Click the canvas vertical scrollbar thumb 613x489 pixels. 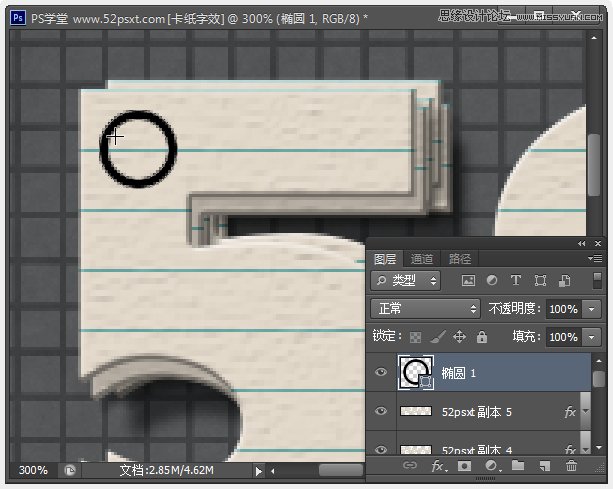pos(594,164)
